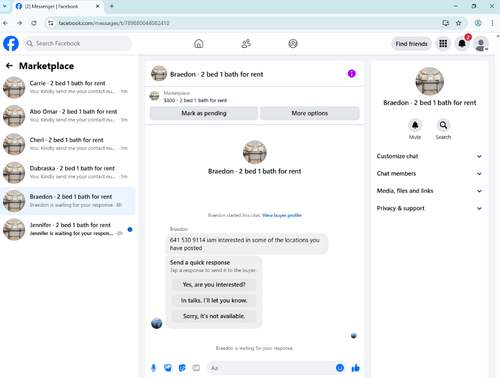Choose a sticker icon in composer

click(x=182, y=368)
